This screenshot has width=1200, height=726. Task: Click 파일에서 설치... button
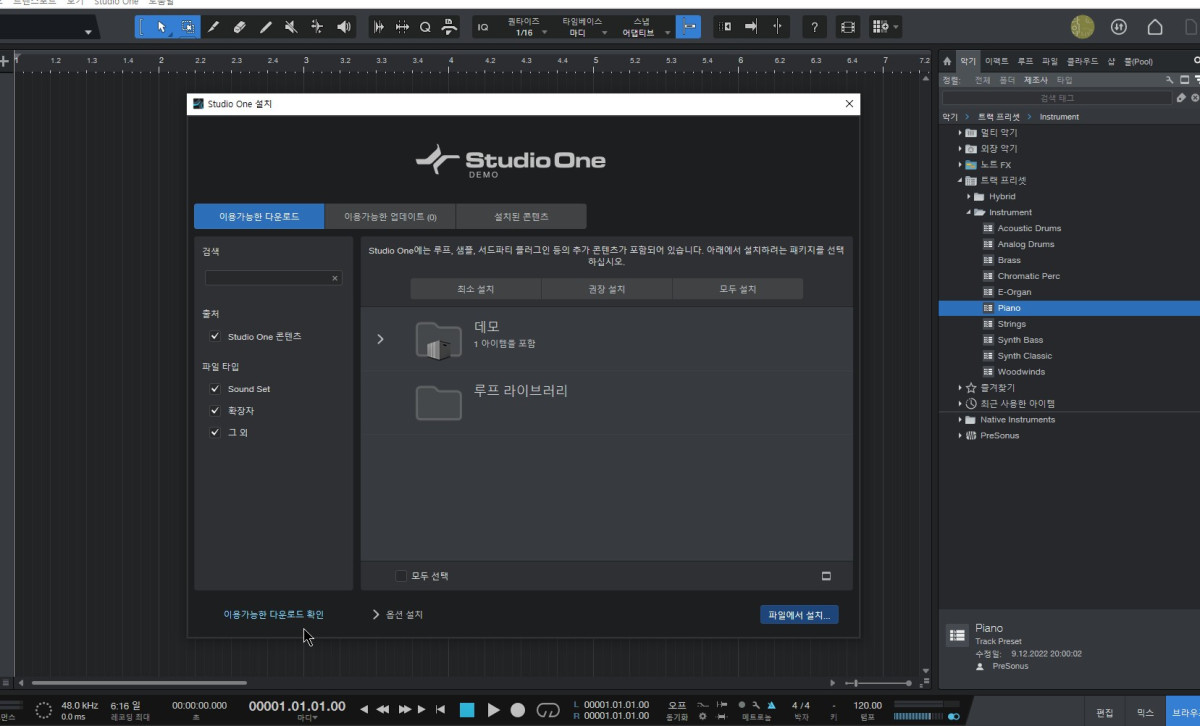coord(799,615)
